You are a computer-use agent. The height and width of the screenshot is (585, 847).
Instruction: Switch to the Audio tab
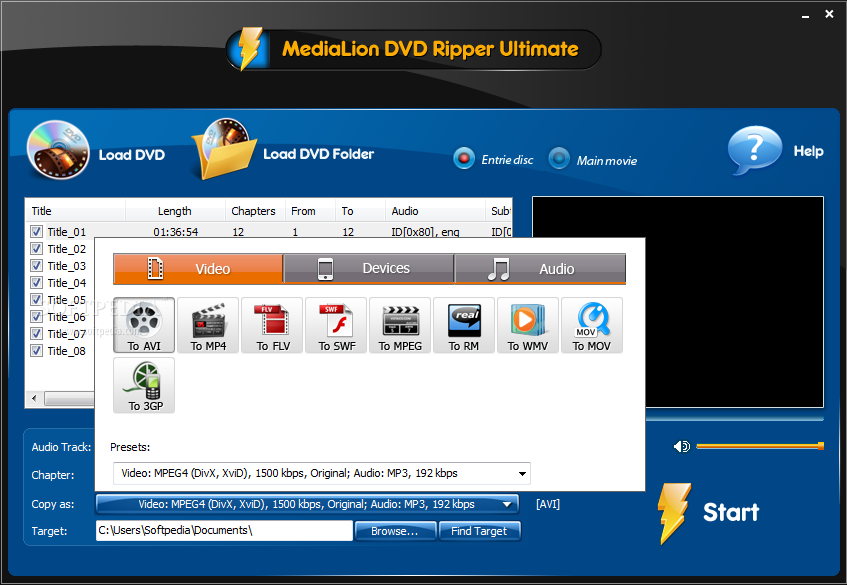(540, 268)
